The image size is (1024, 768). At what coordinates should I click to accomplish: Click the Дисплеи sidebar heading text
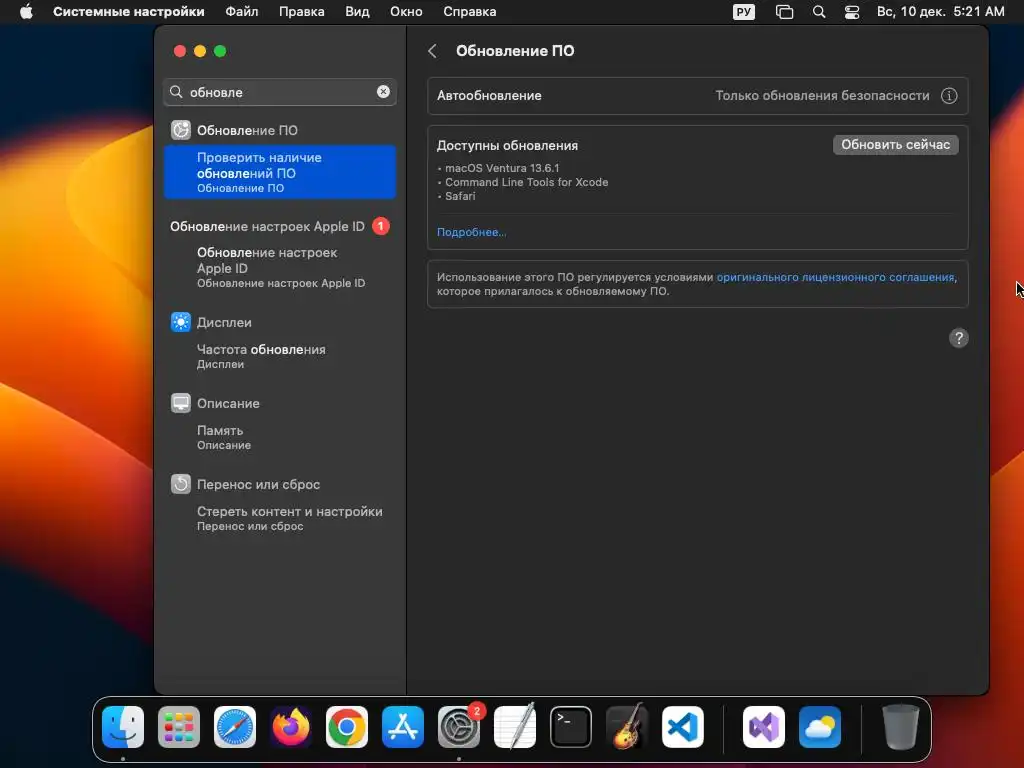224,323
